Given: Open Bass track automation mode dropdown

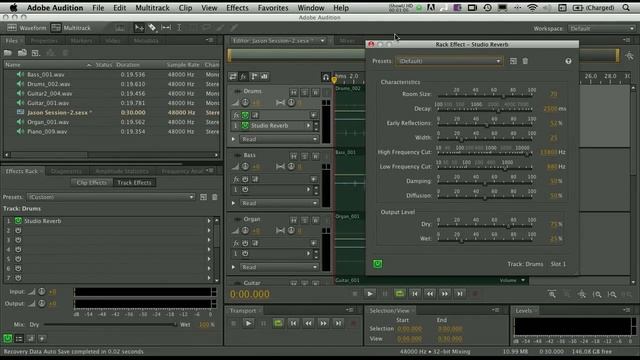Looking at the screenshot, I should coord(279,203).
